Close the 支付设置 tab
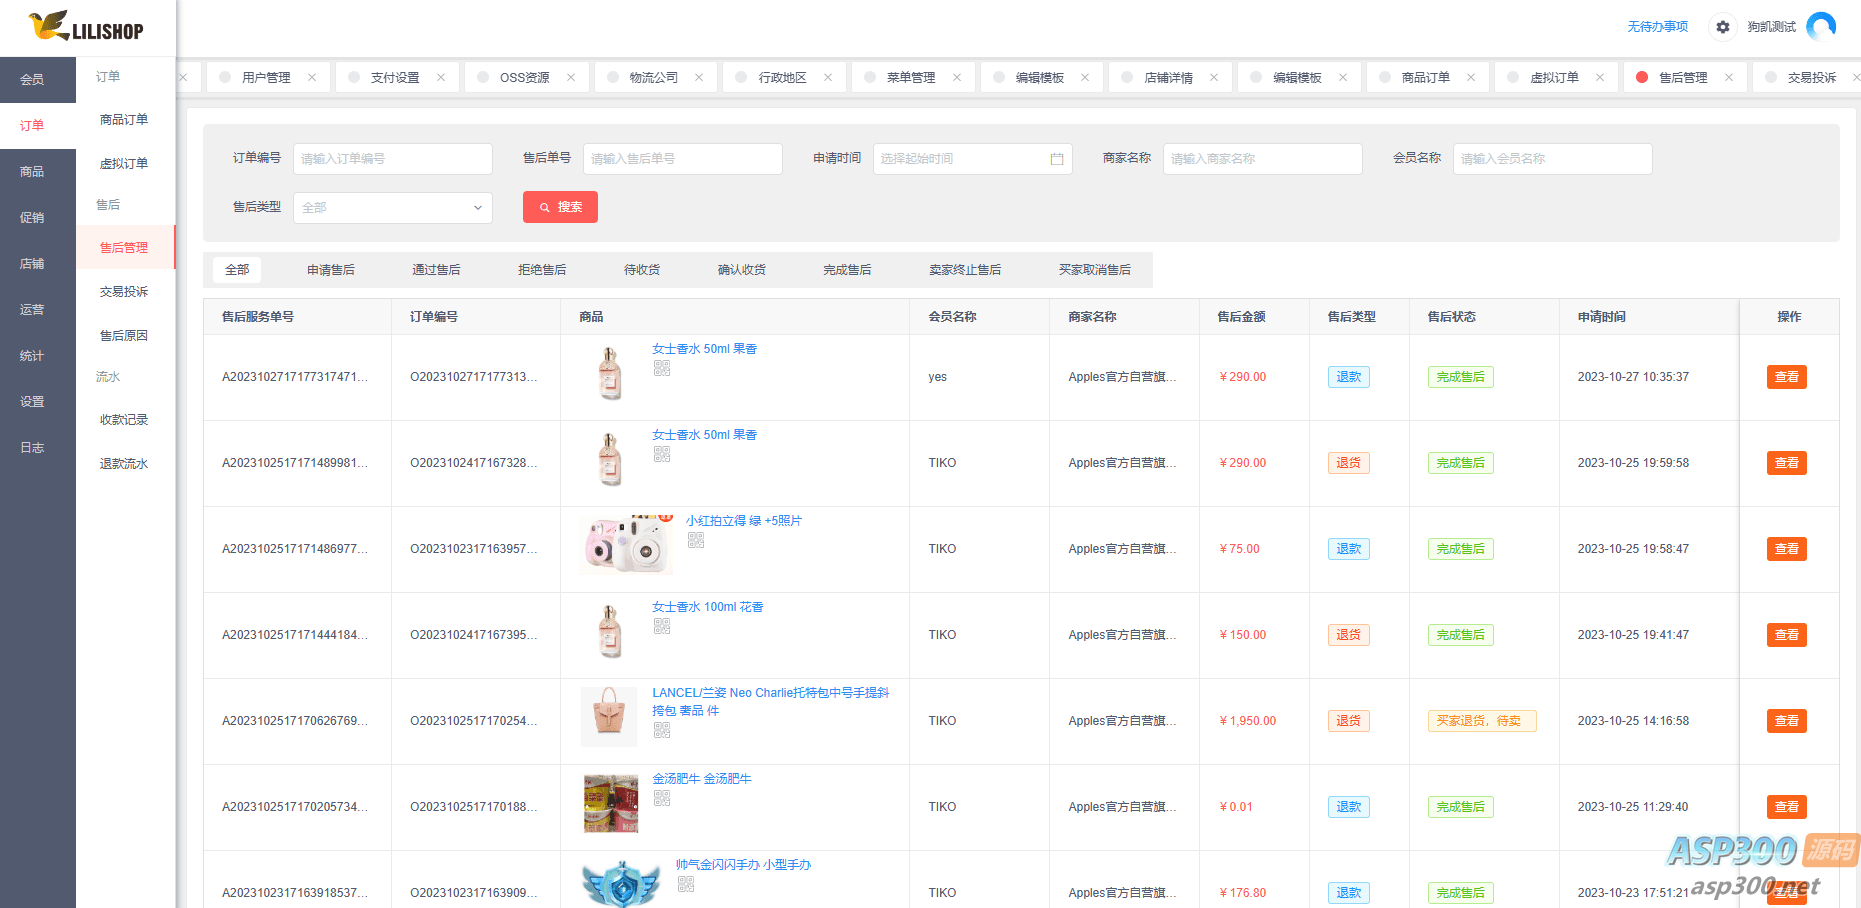Image resolution: width=1861 pixels, height=908 pixels. pyautogui.click(x=441, y=77)
